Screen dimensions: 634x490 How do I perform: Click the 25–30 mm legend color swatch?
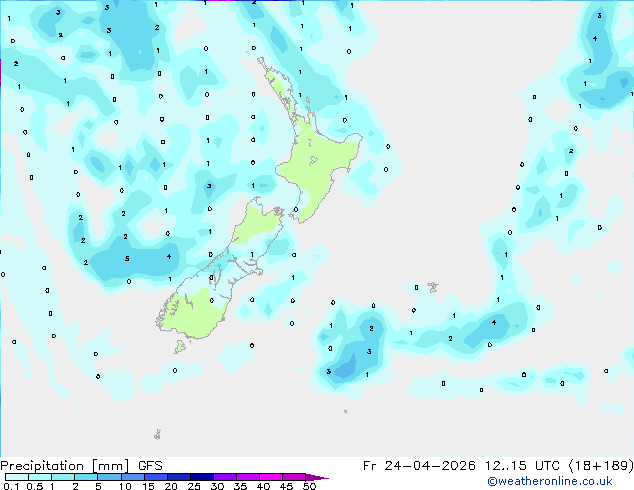[201, 477]
